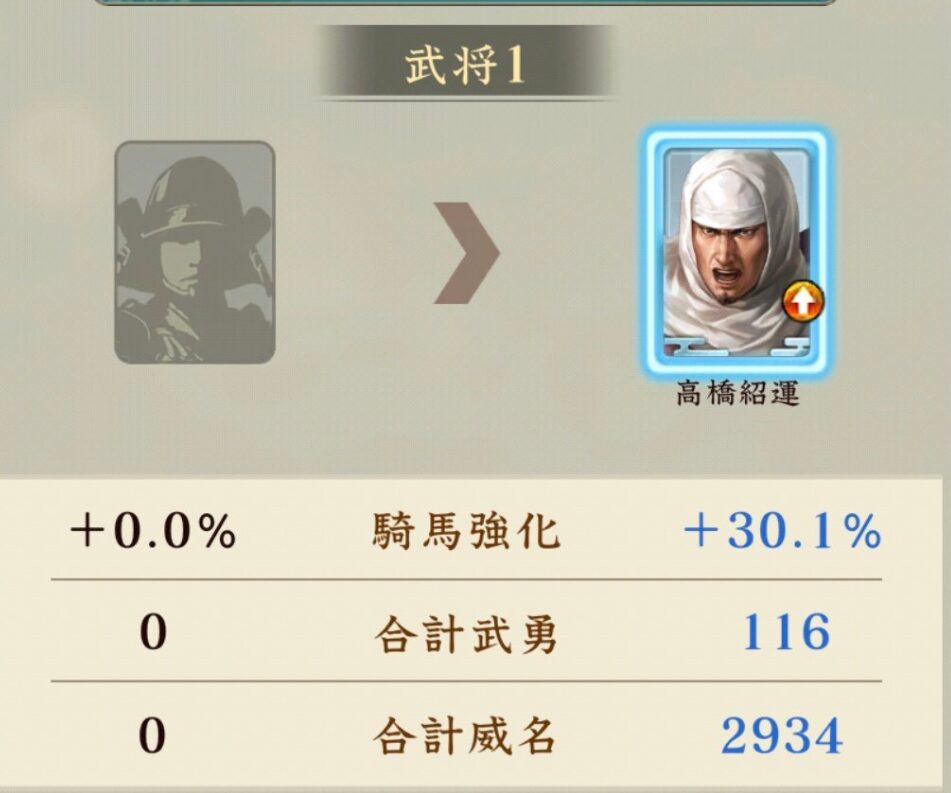Click the current 0 value for 合計武勇

tap(153, 633)
